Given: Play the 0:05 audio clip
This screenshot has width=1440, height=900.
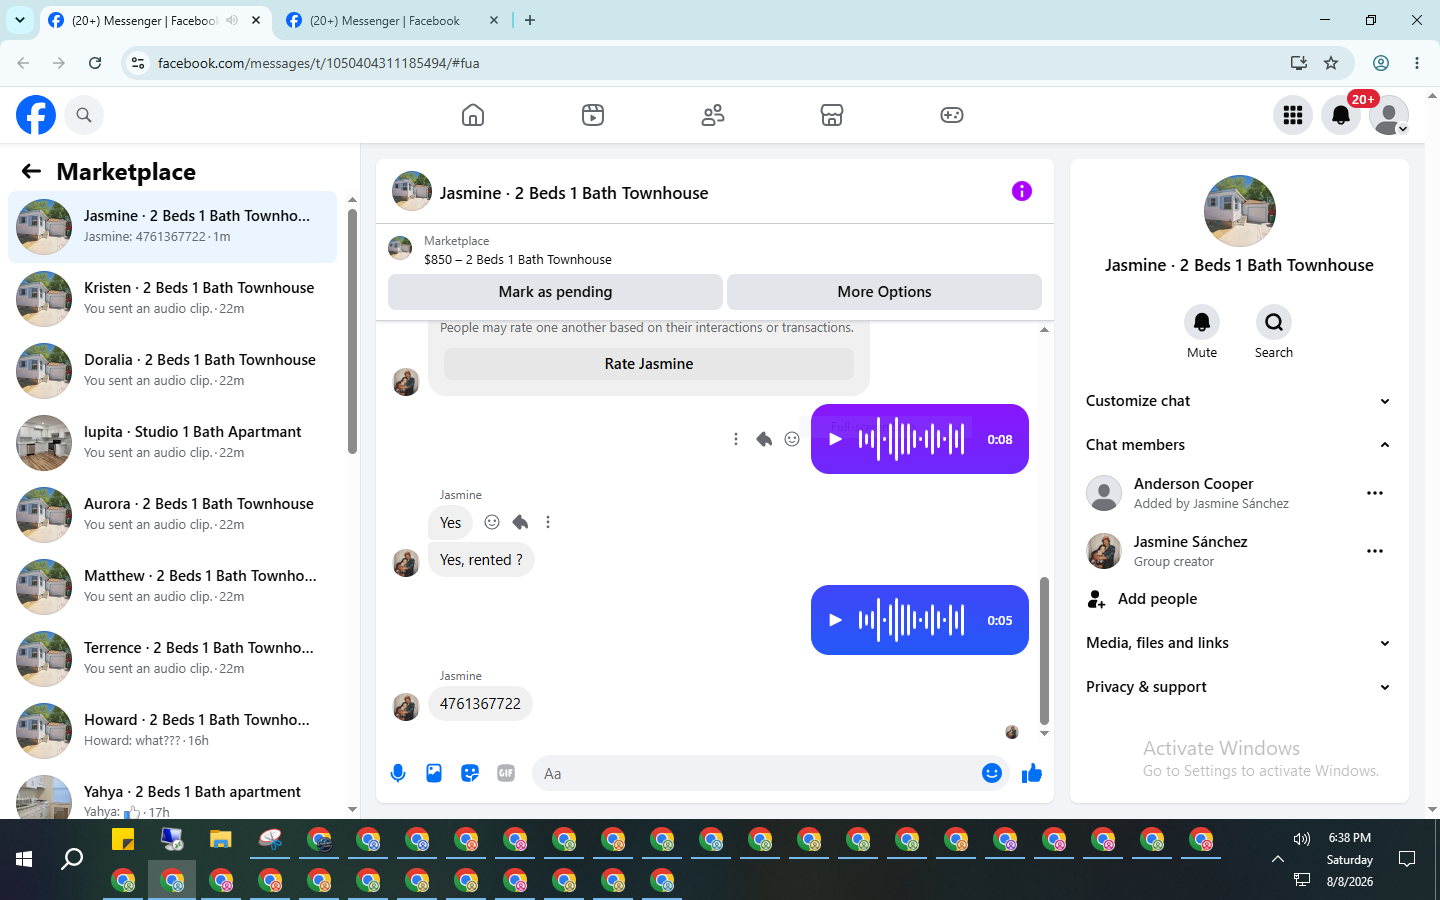Looking at the screenshot, I should coord(836,620).
